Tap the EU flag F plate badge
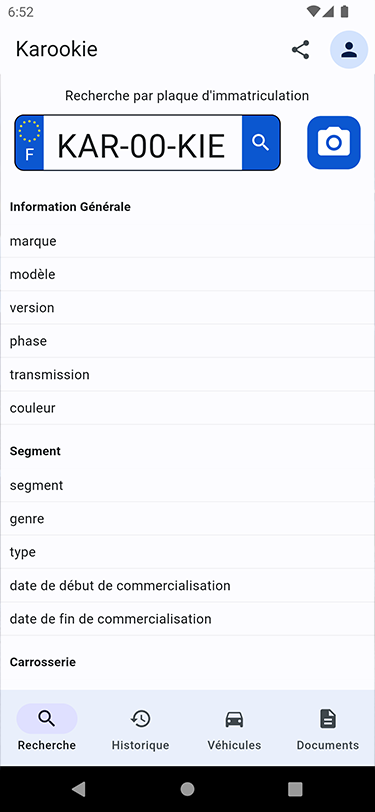The width and height of the screenshot is (375, 812). click(x=30, y=142)
